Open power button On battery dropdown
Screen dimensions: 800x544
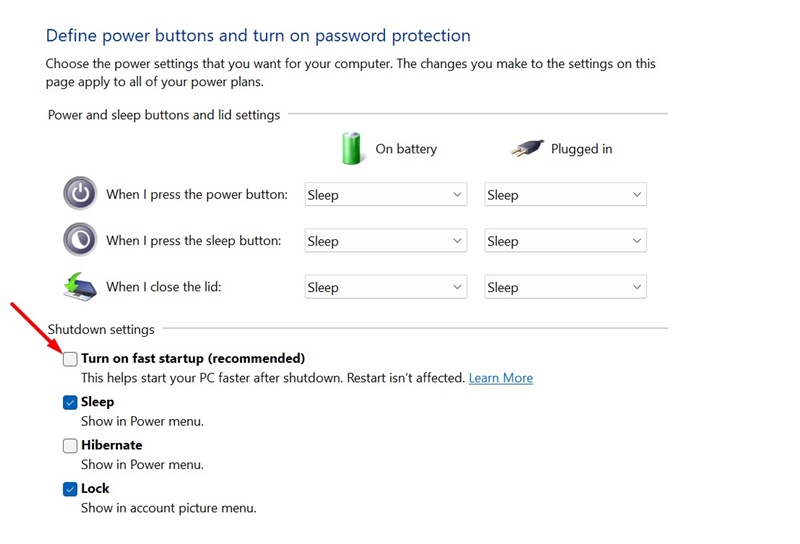coord(385,195)
